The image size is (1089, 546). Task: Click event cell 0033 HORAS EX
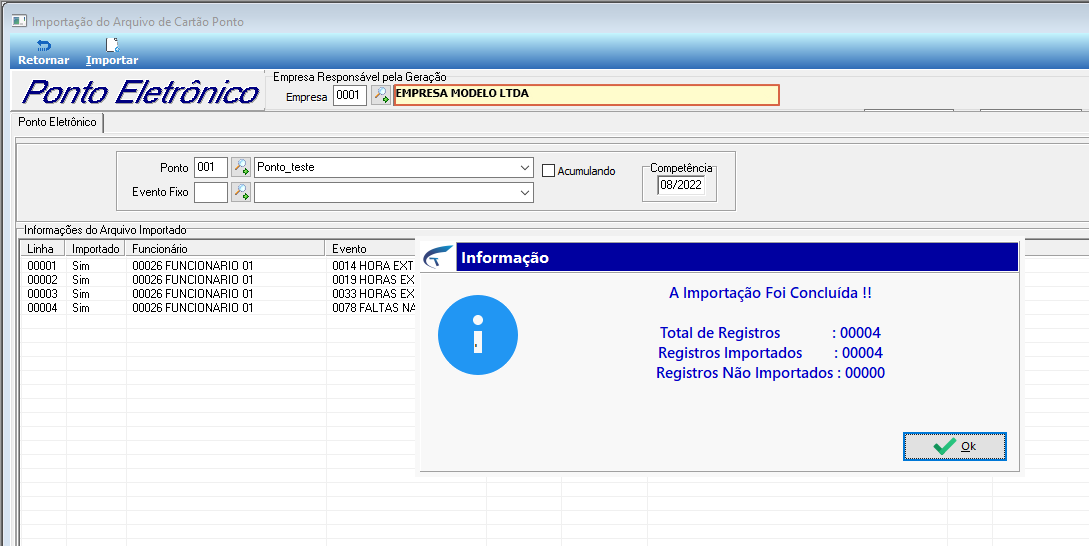pyautogui.click(x=373, y=294)
